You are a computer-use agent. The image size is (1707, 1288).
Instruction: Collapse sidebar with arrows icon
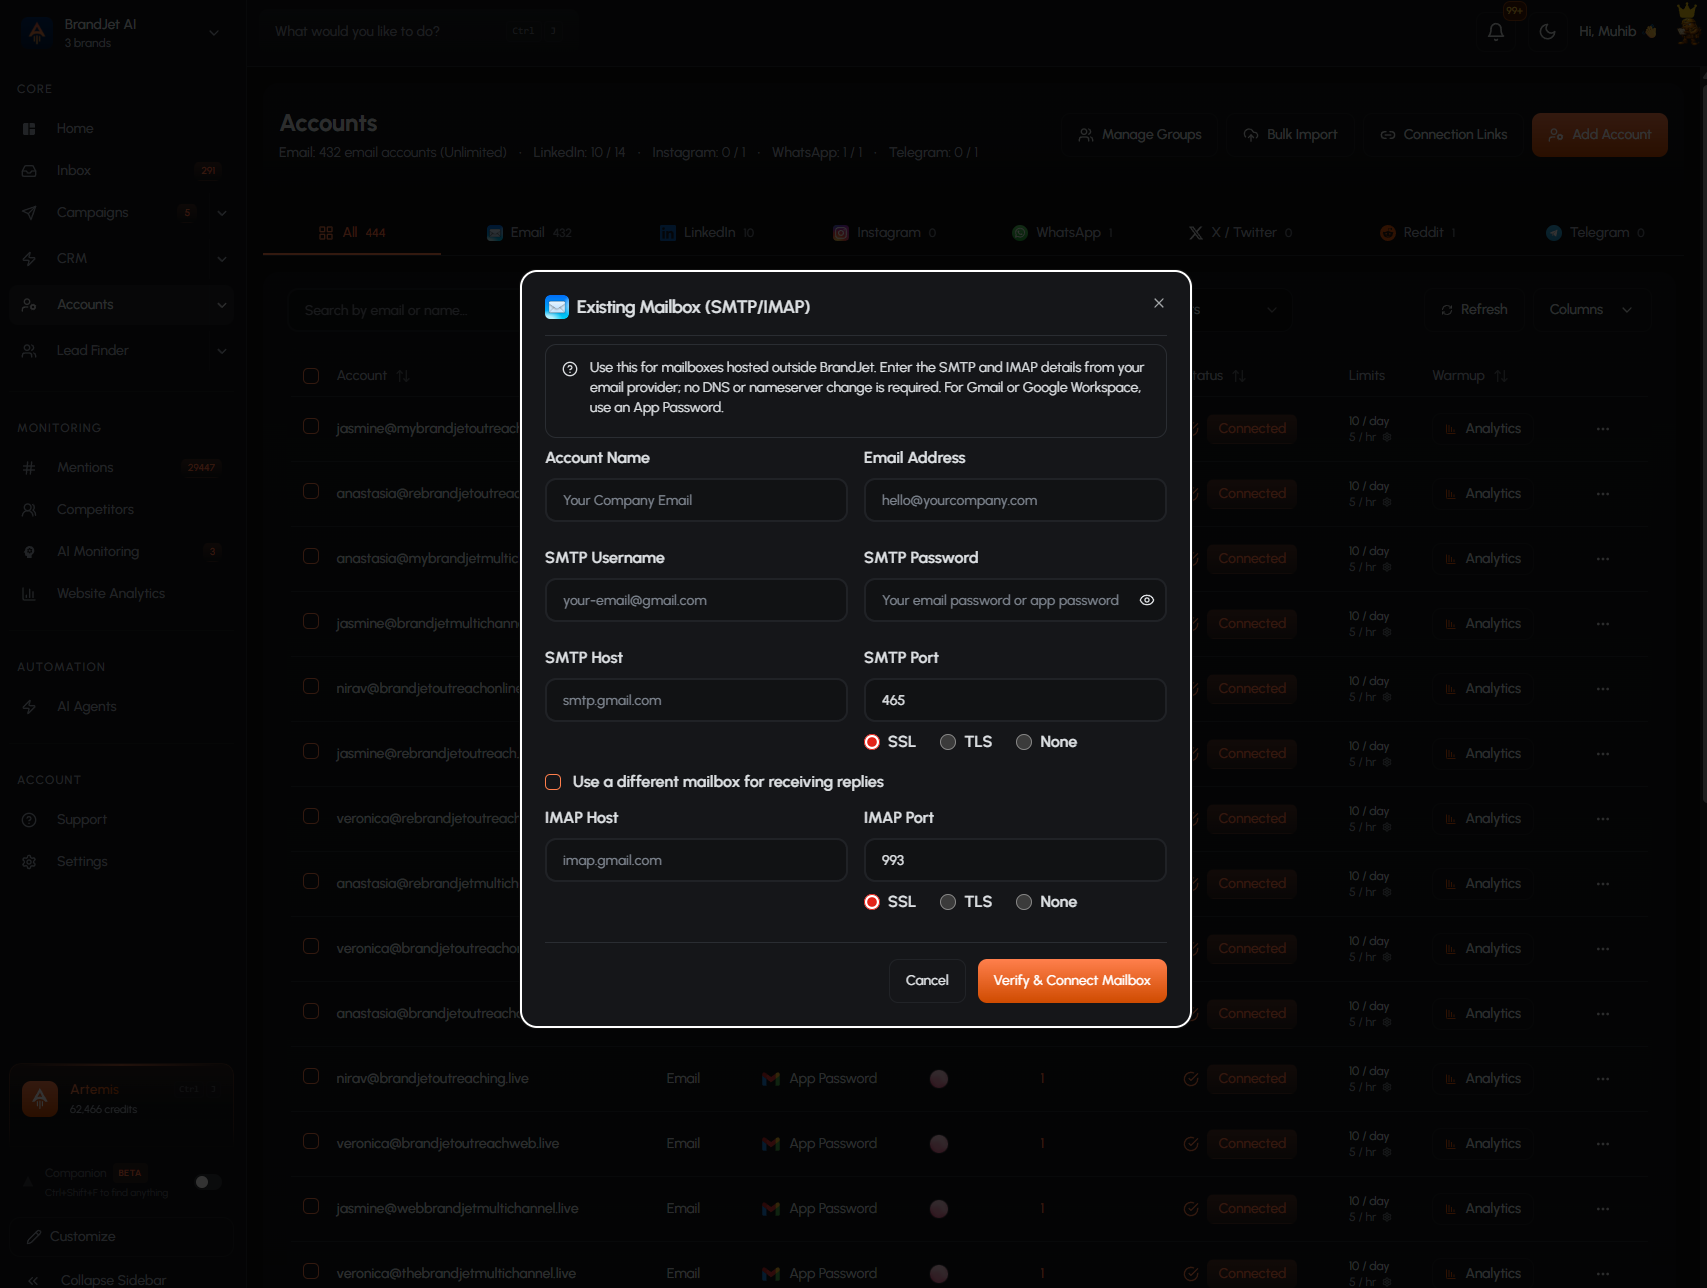pos(33,1280)
